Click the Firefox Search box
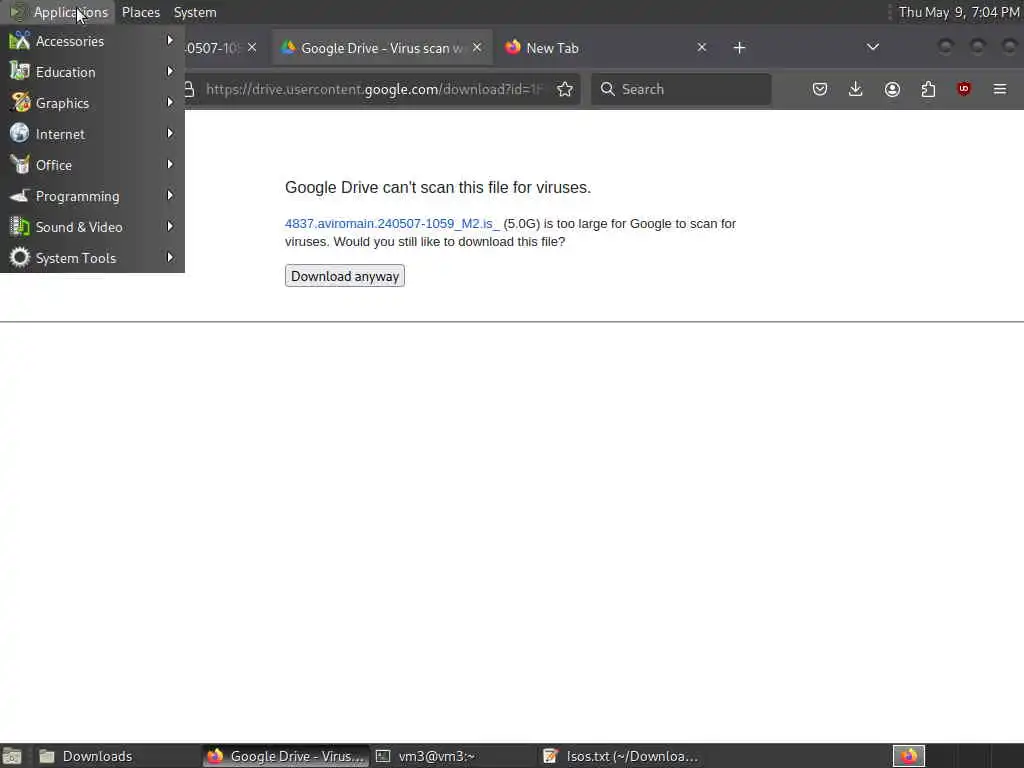This screenshot has height=768, width=1024. [x=681, y=89]
